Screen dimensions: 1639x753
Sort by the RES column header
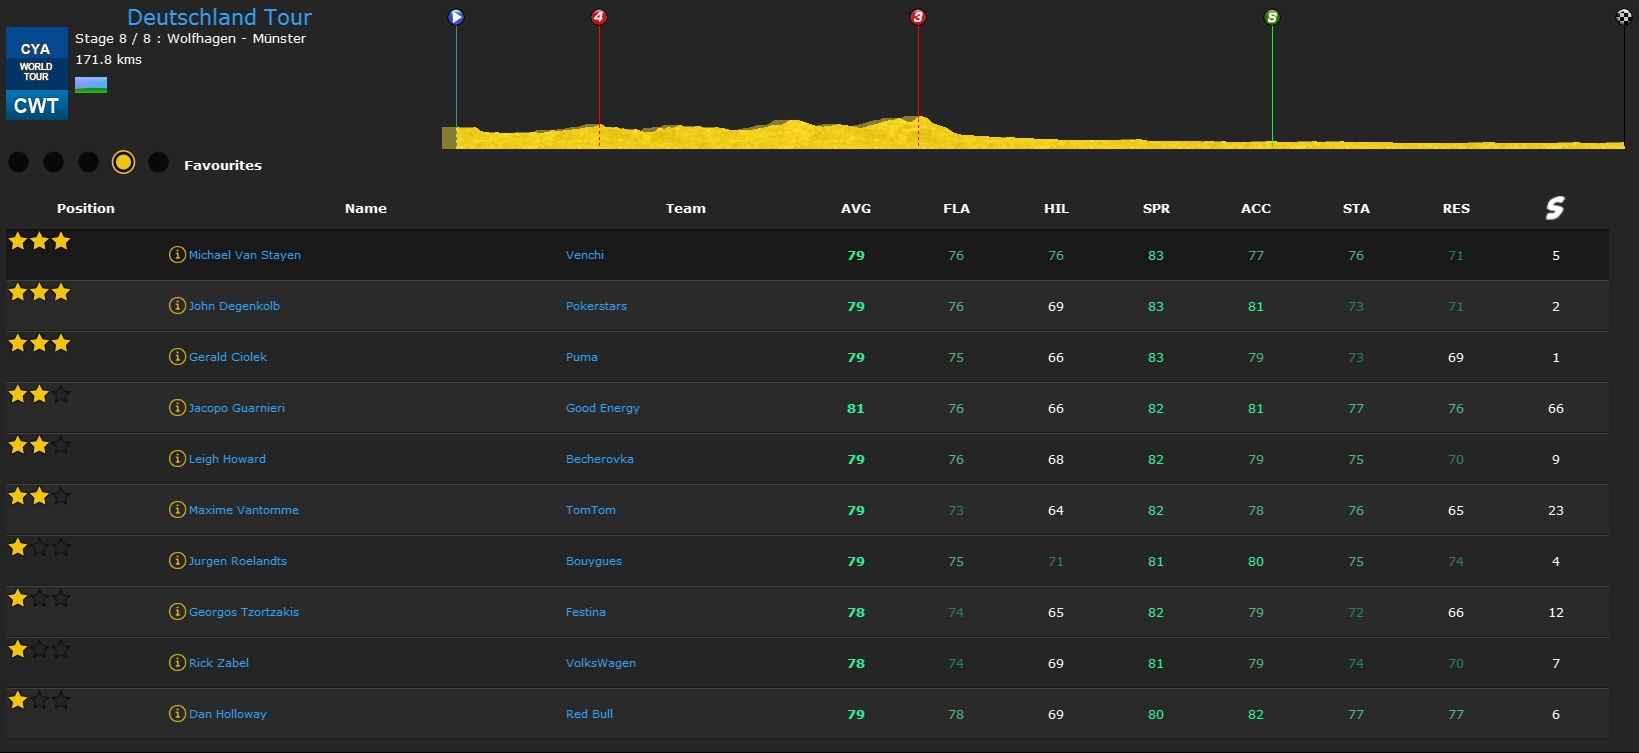[x=1456, y=208]
